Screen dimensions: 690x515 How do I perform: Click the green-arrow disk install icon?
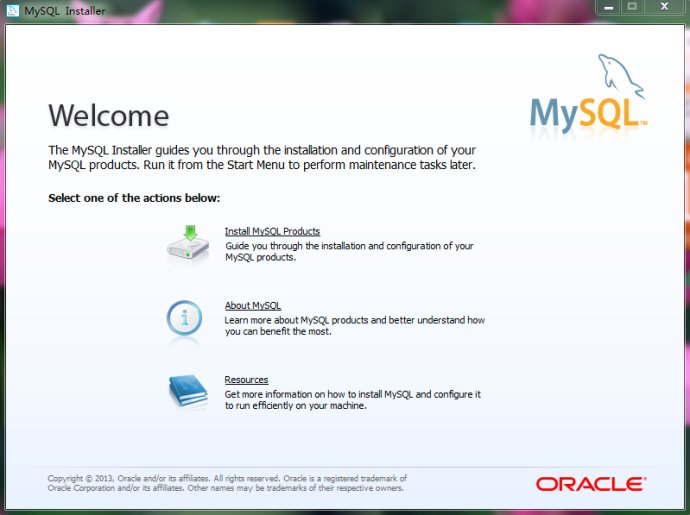coord(188,245)
